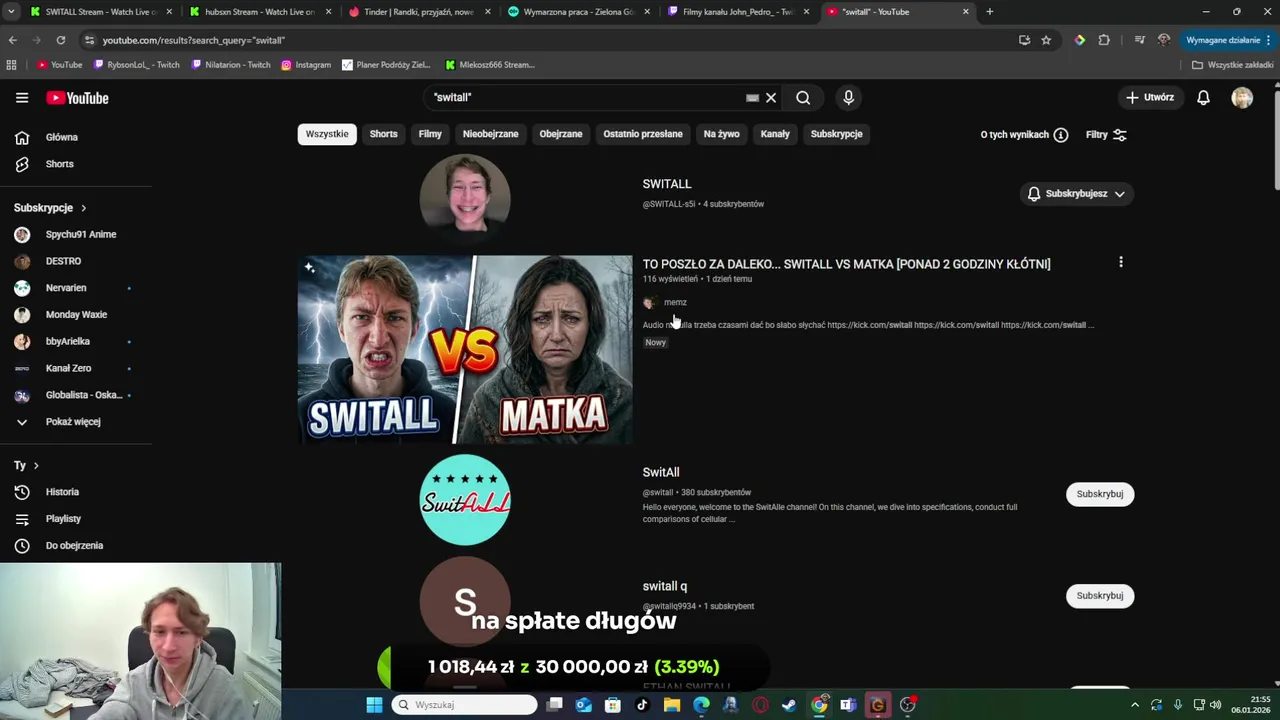Select the Ostatnio przesłane filter chip
1280x720 pixels.
tap(643, 134)
